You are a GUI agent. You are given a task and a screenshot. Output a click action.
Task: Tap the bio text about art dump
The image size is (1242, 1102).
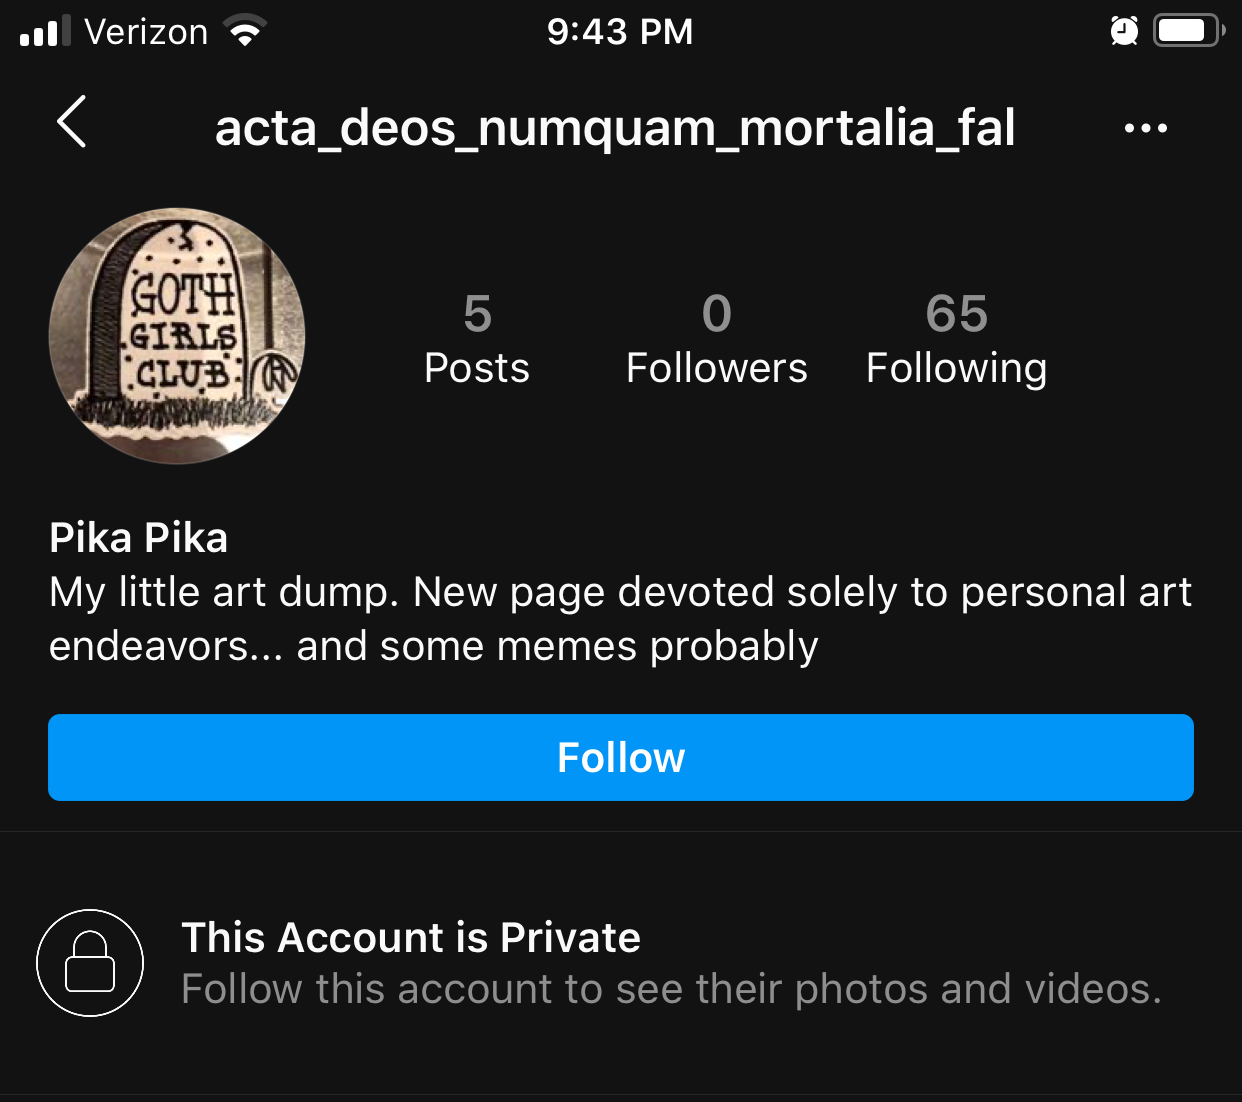pyautogui.click(x=620, y=619)
